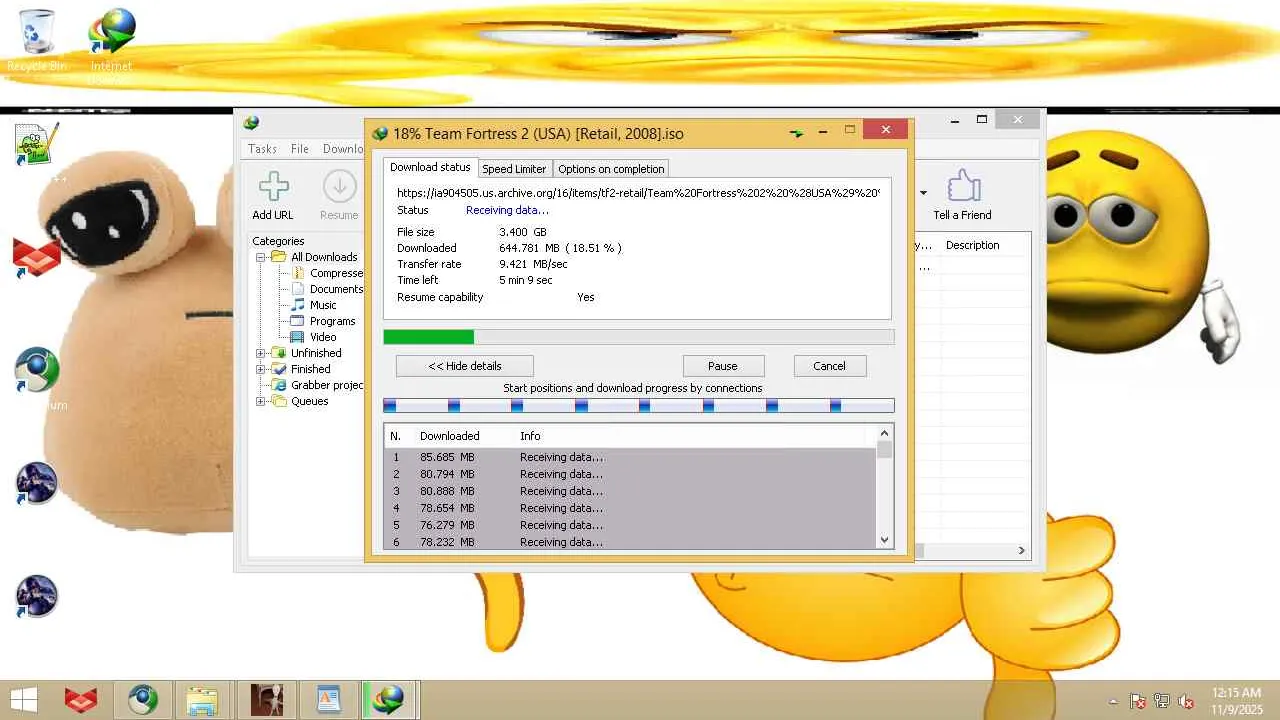Click the Info column header

click(x=530, y=436)
